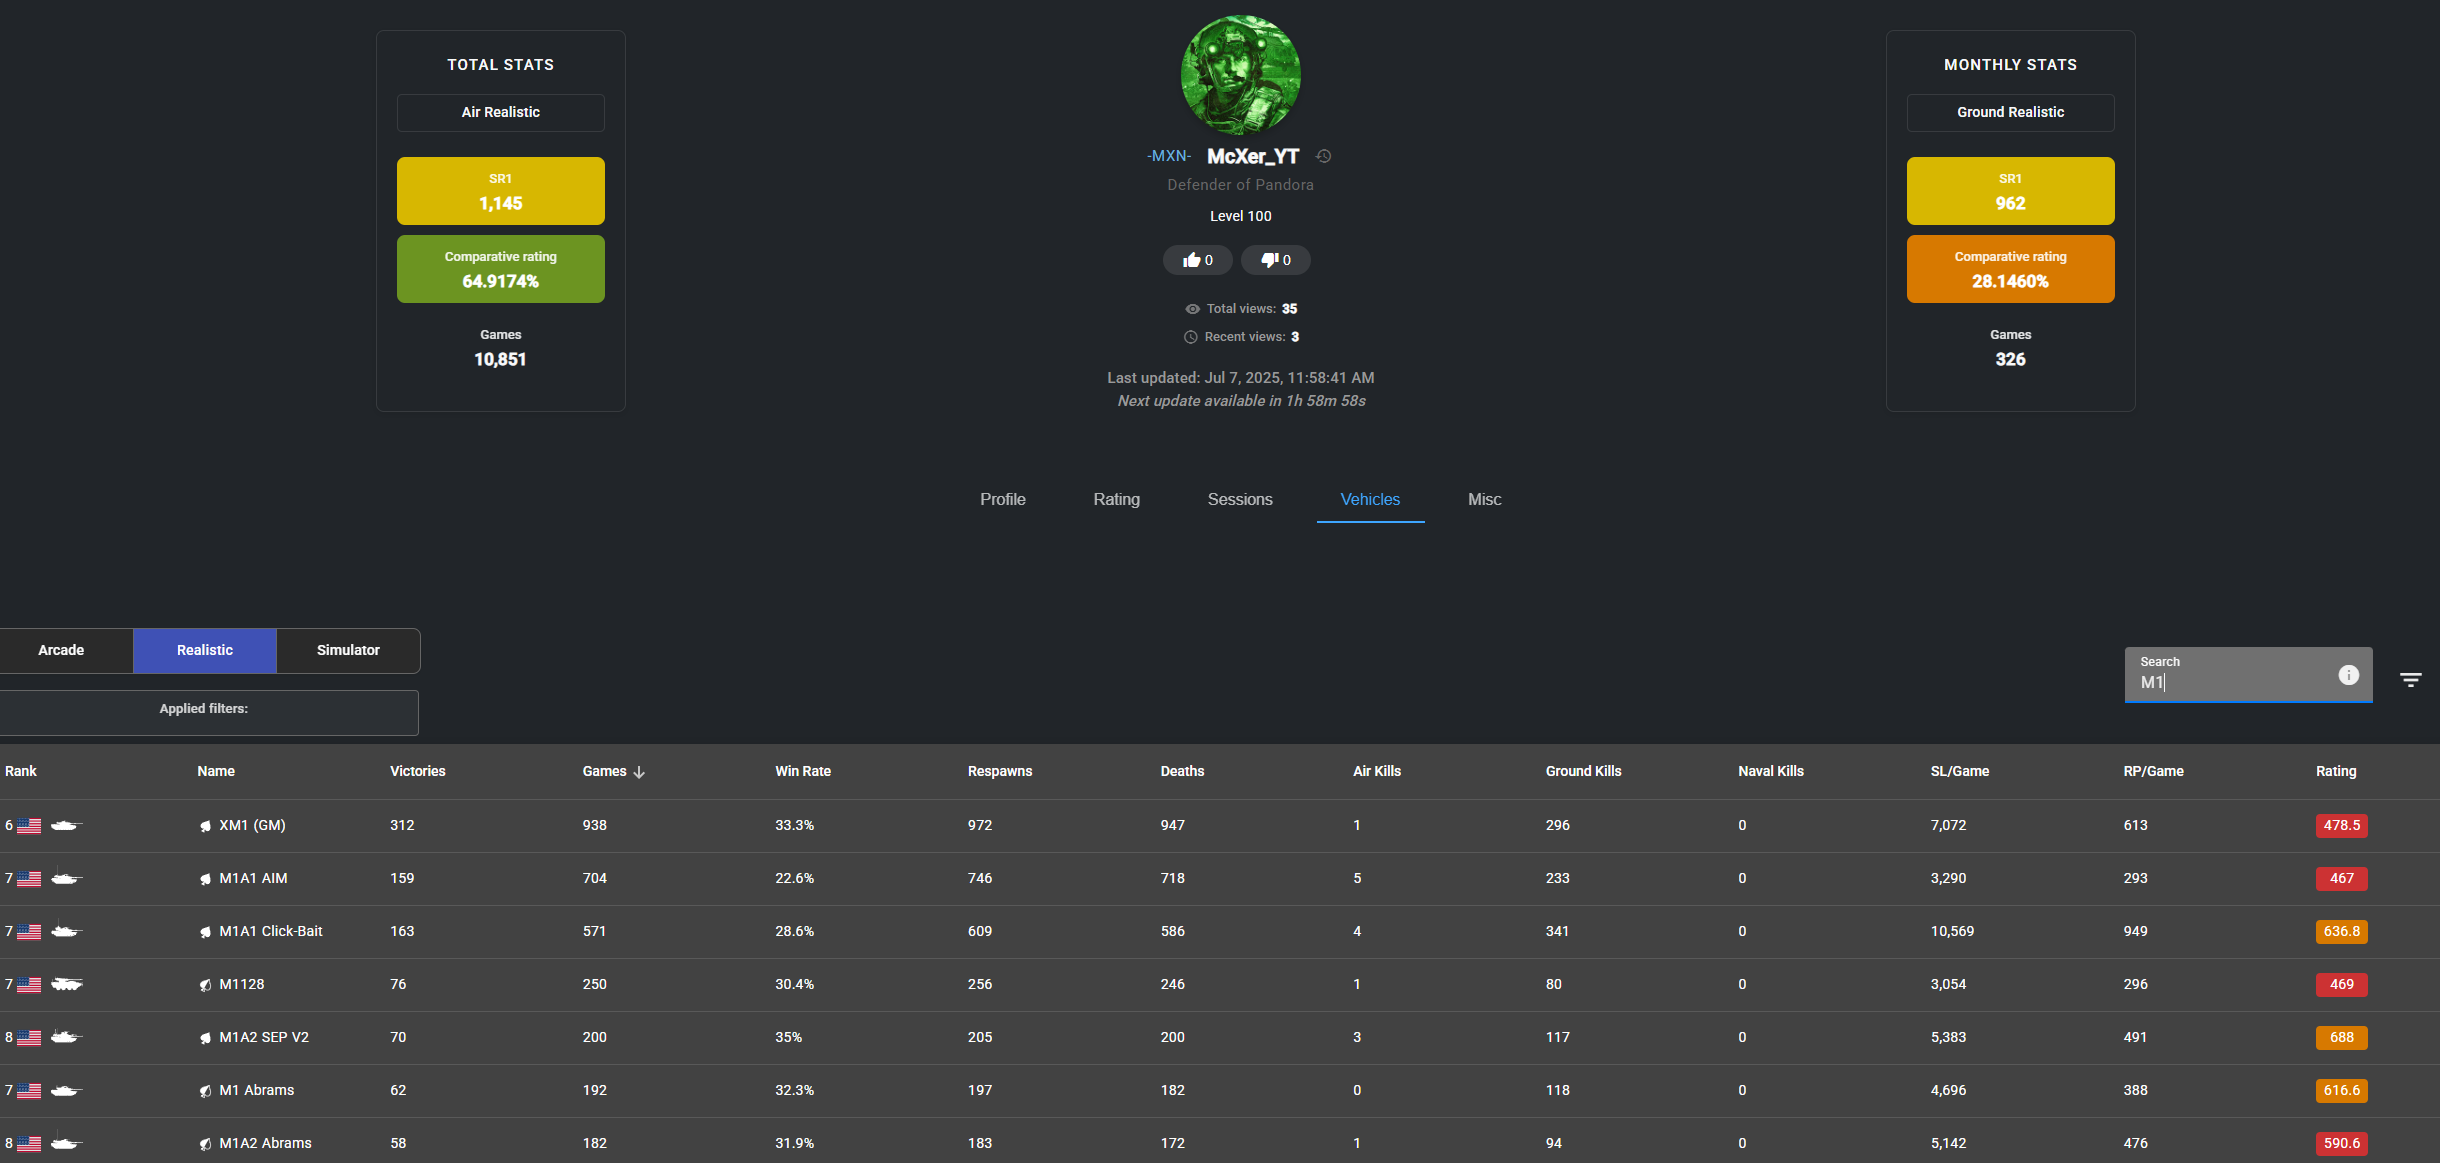This screenshot has height=1163, width=2440.
Task: Click the 590.6 rating badge
Action: pyautogui.click(x=2341, y=1144)
